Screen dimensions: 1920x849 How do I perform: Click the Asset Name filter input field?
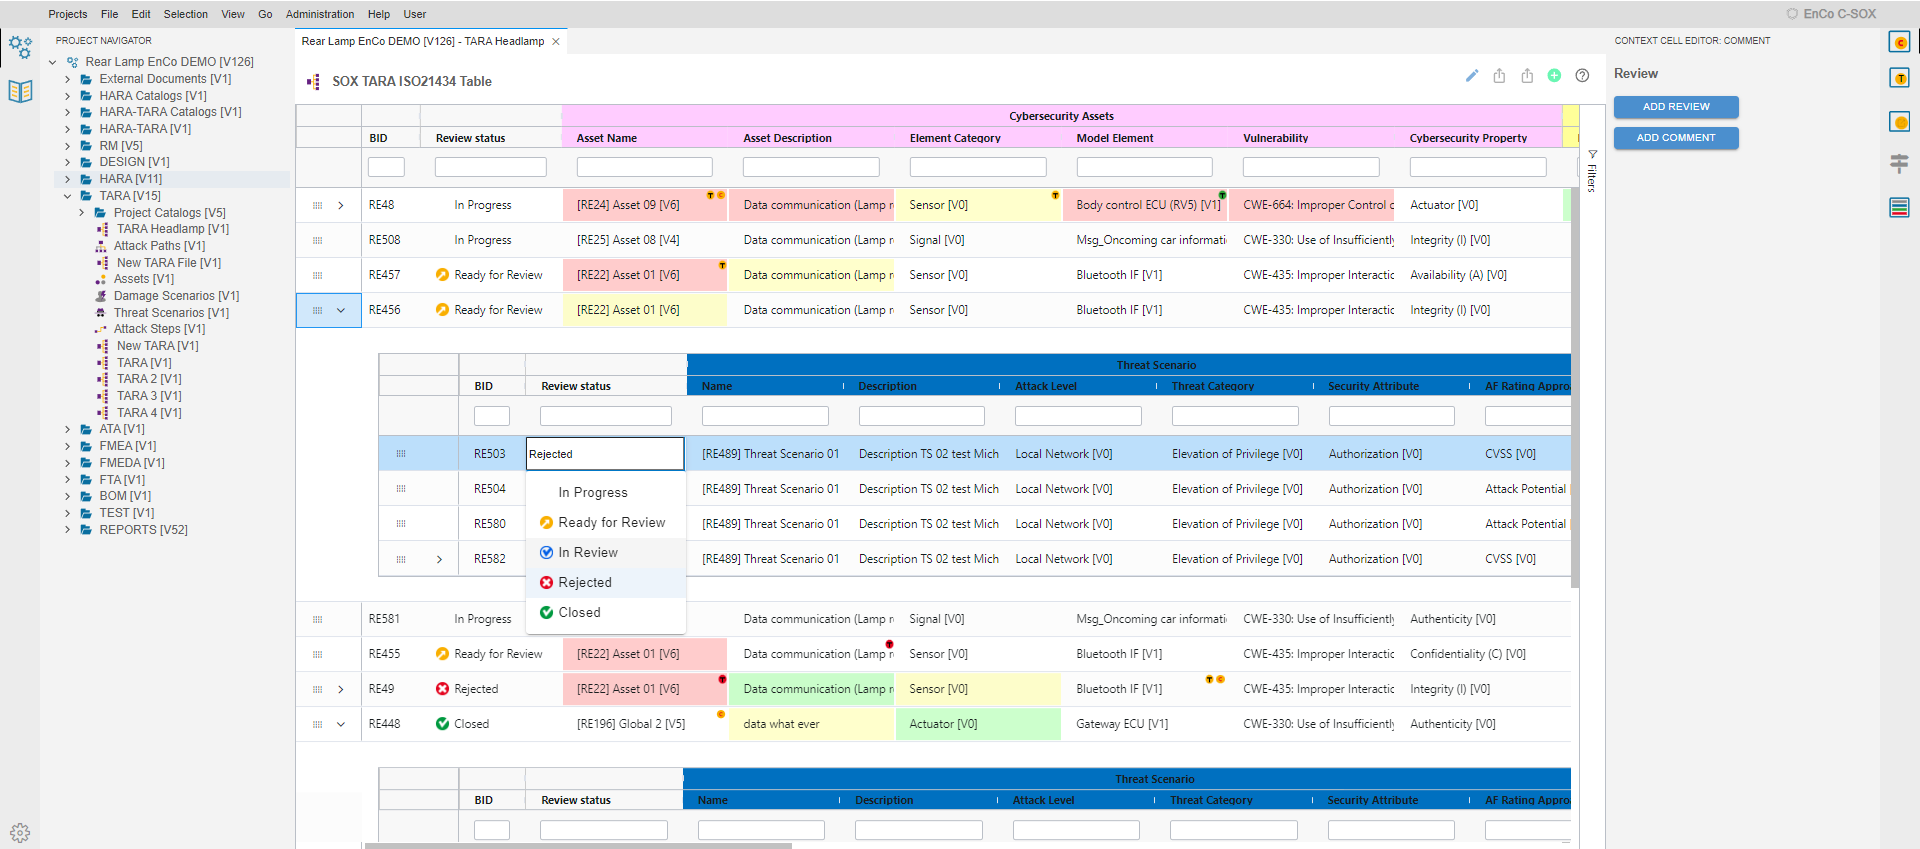(x=644, y=168)
